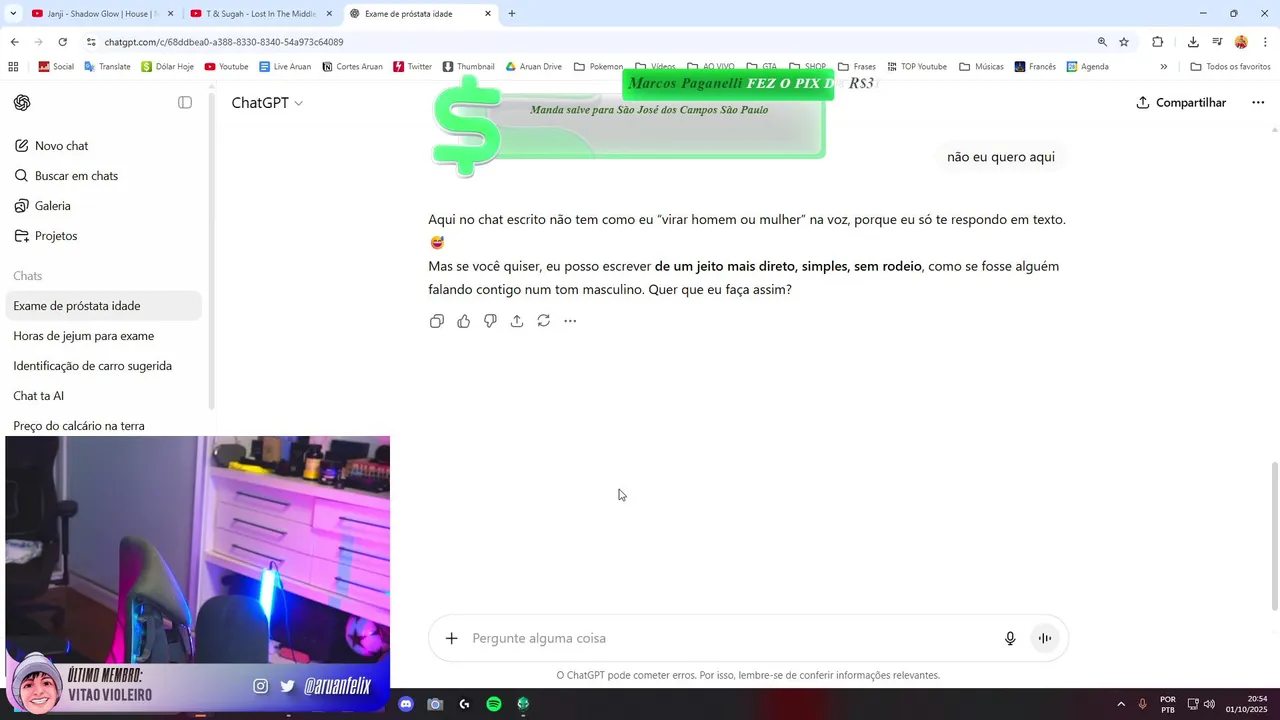Copy the response with the copy icon
1280x720 pixels.
pyautogui.click(x=437, y=321)
